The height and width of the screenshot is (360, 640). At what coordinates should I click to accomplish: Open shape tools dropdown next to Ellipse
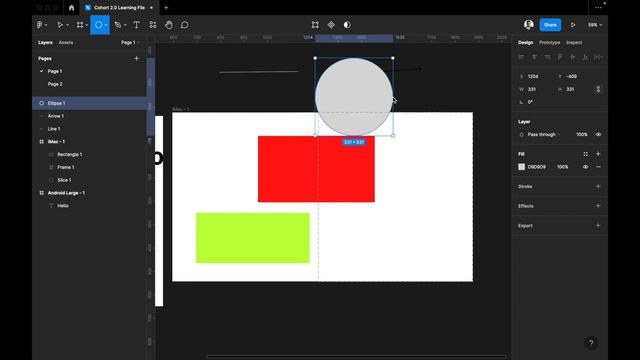click(x=106, y=25)
